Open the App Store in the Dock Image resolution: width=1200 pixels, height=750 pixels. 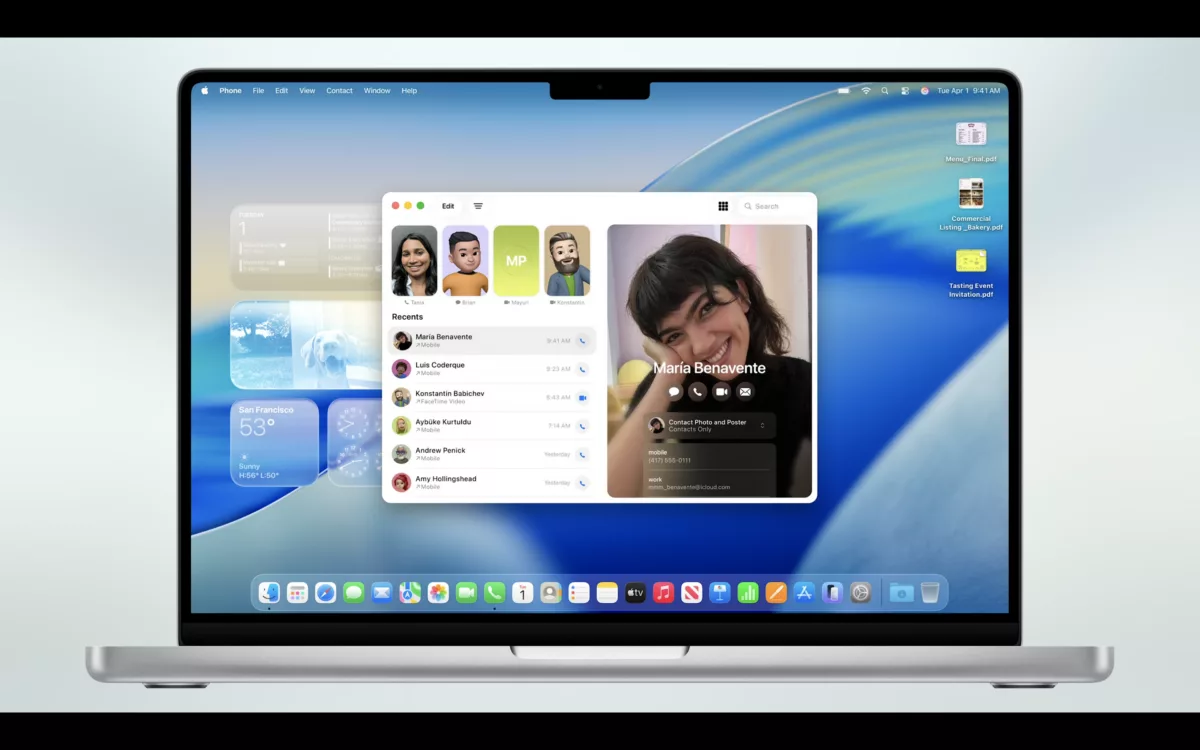[x=804, y=593]
